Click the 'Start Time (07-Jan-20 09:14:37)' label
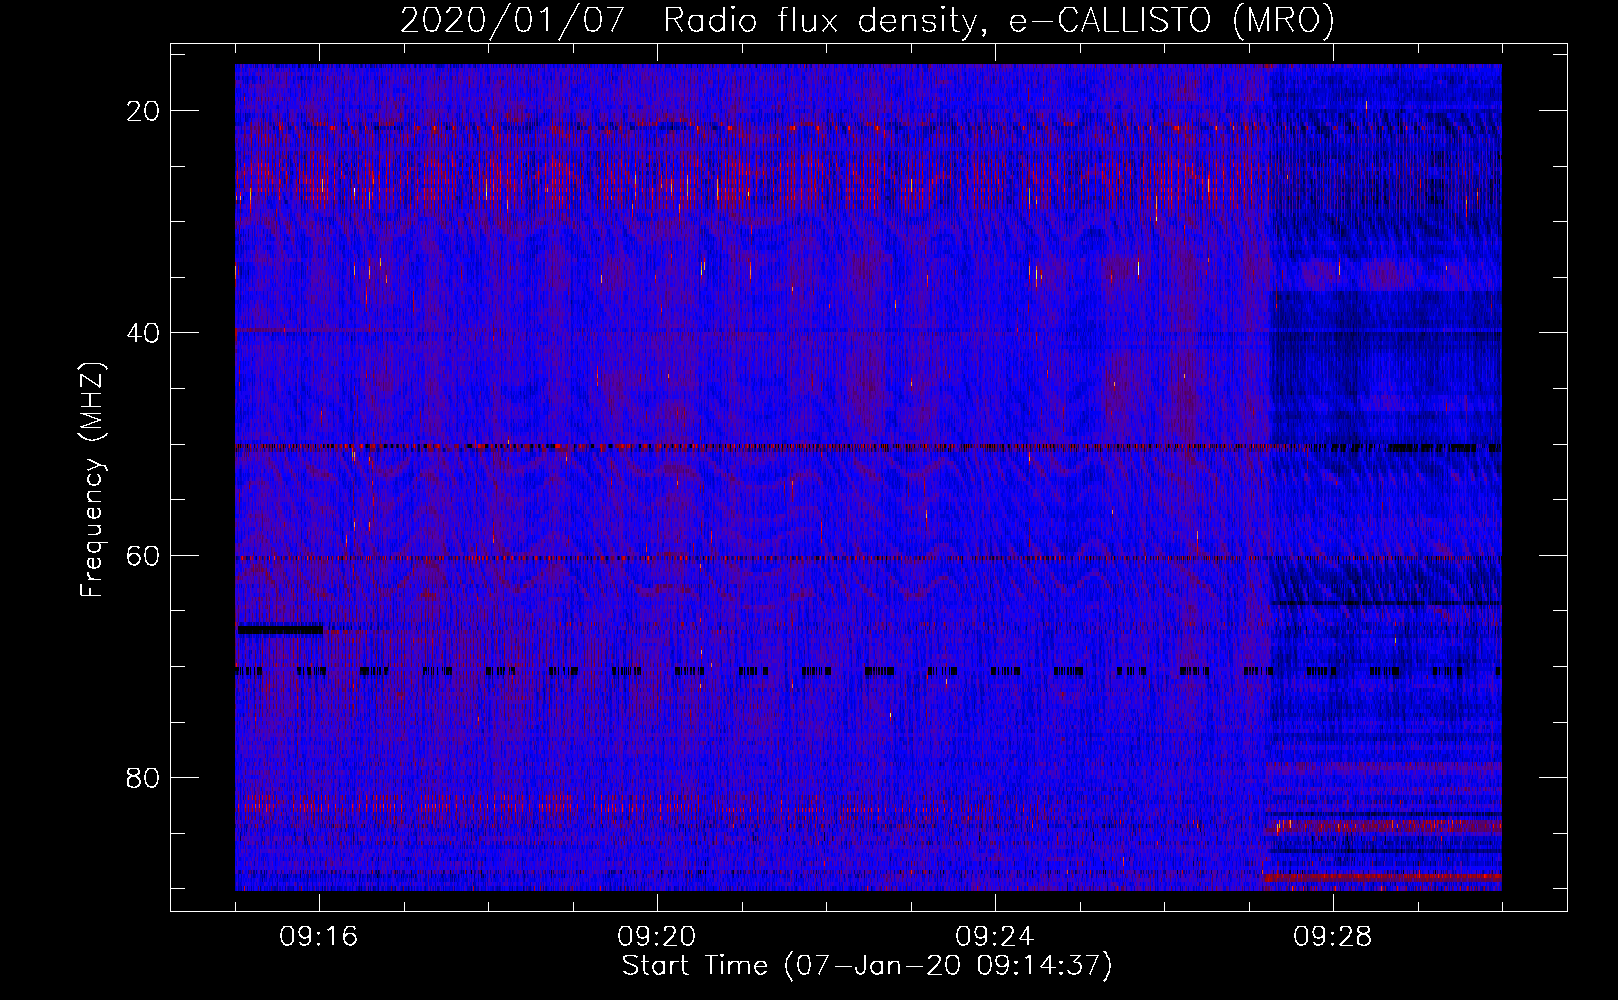 (x=867, y=966)
